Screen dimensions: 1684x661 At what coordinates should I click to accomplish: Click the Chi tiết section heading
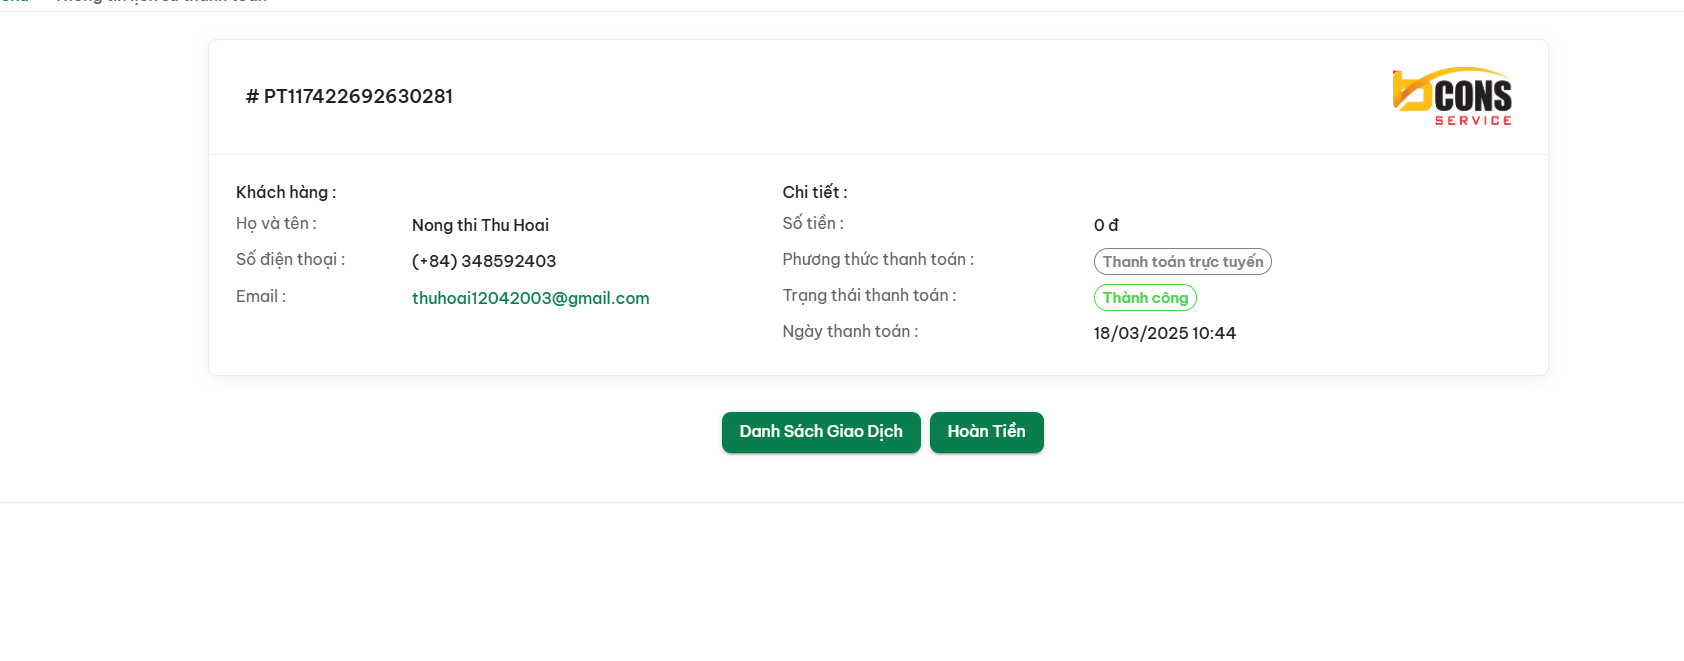coord(815,192)
